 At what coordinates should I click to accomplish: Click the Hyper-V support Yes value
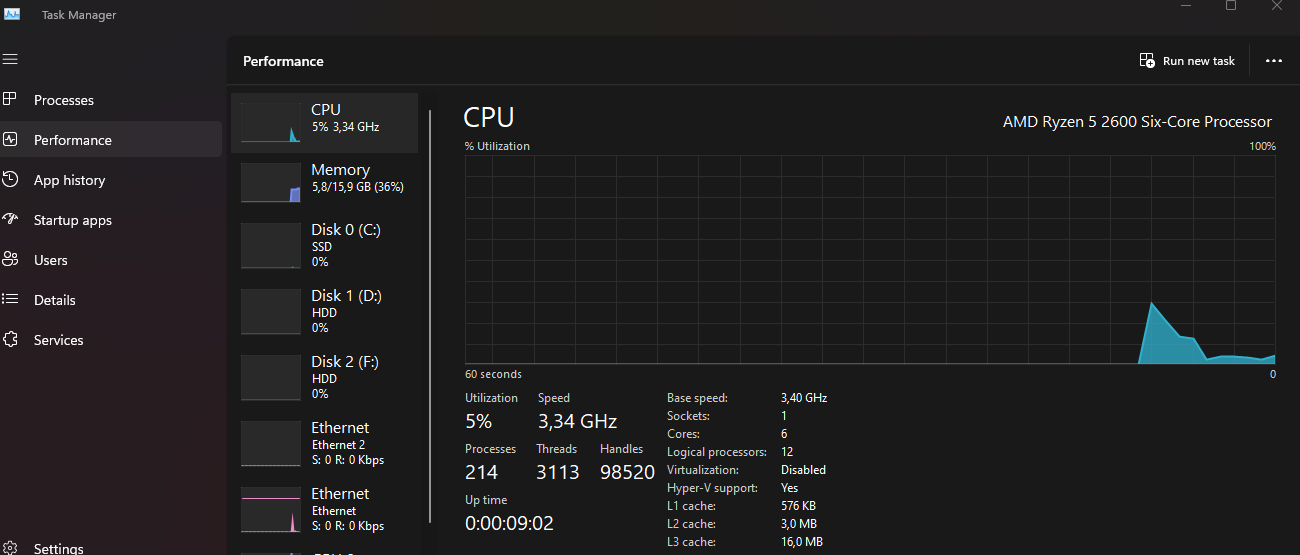pos(790,488)
